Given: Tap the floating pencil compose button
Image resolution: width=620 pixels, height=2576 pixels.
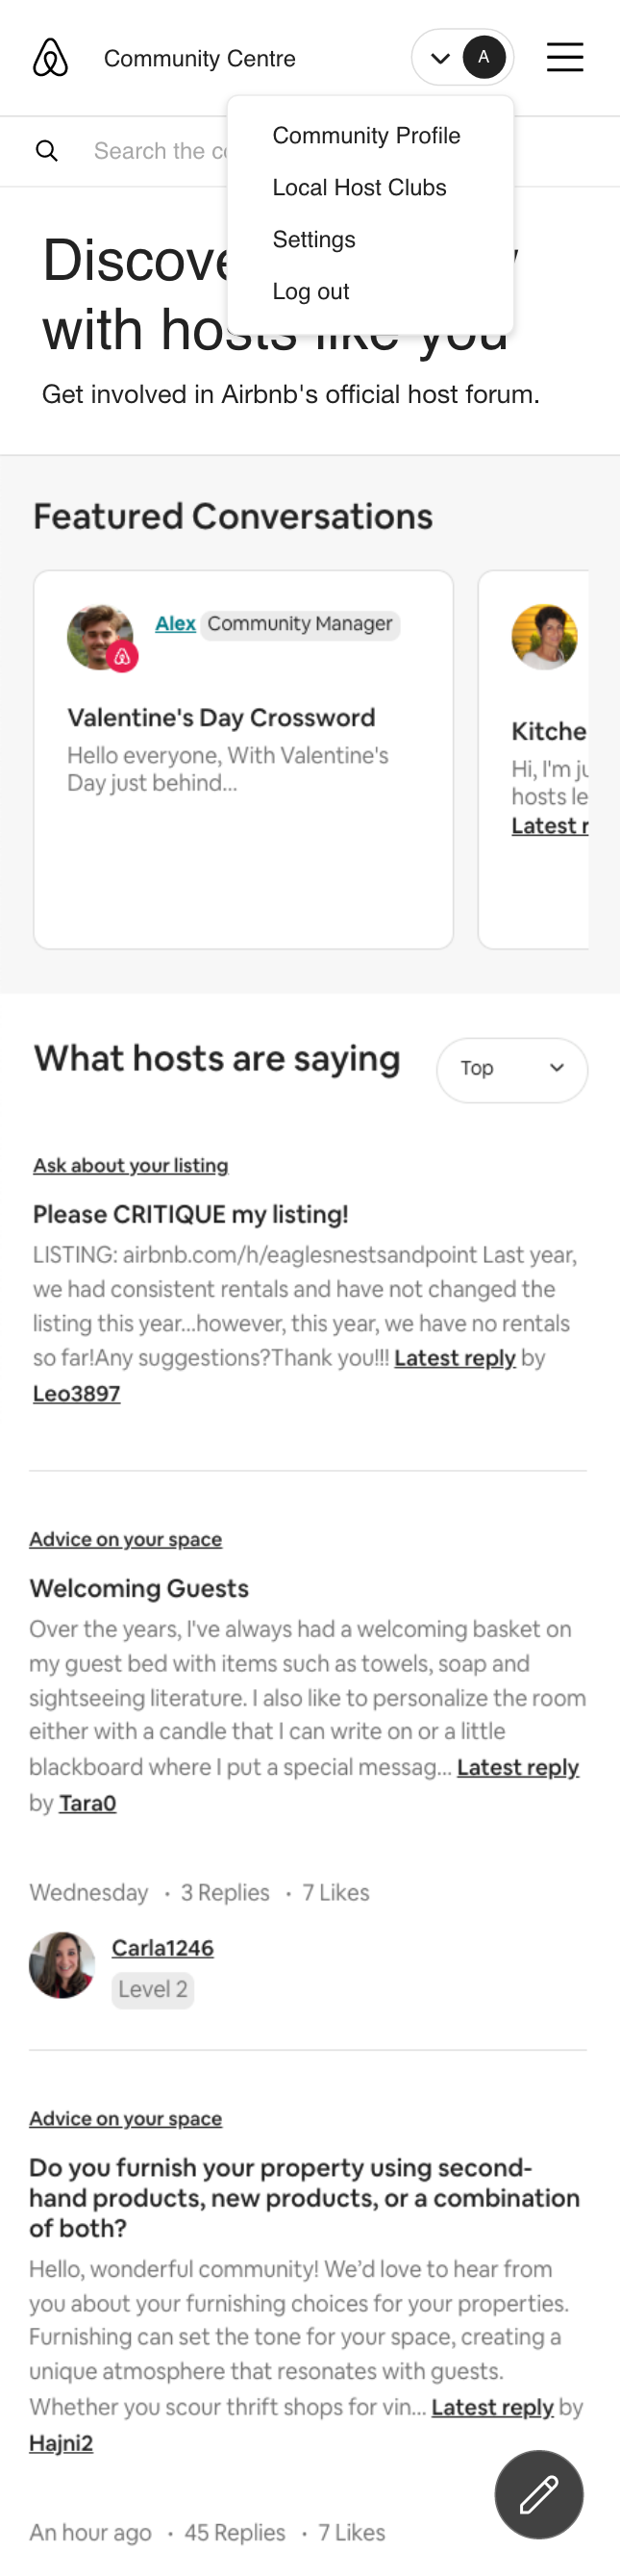Looking at the screenshot, I should click(538, 2494).
